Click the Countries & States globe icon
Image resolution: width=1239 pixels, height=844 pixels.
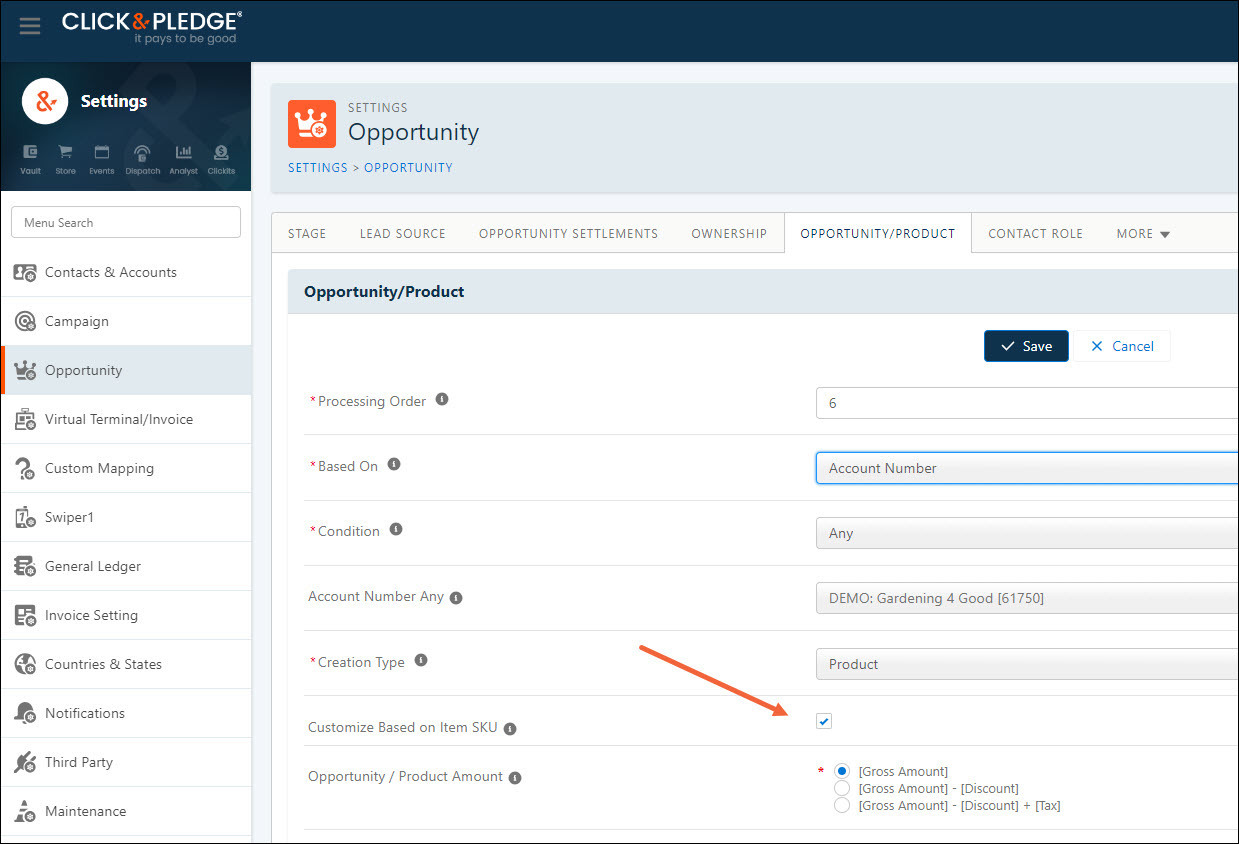pyautogui.click(x=26, y=664)
